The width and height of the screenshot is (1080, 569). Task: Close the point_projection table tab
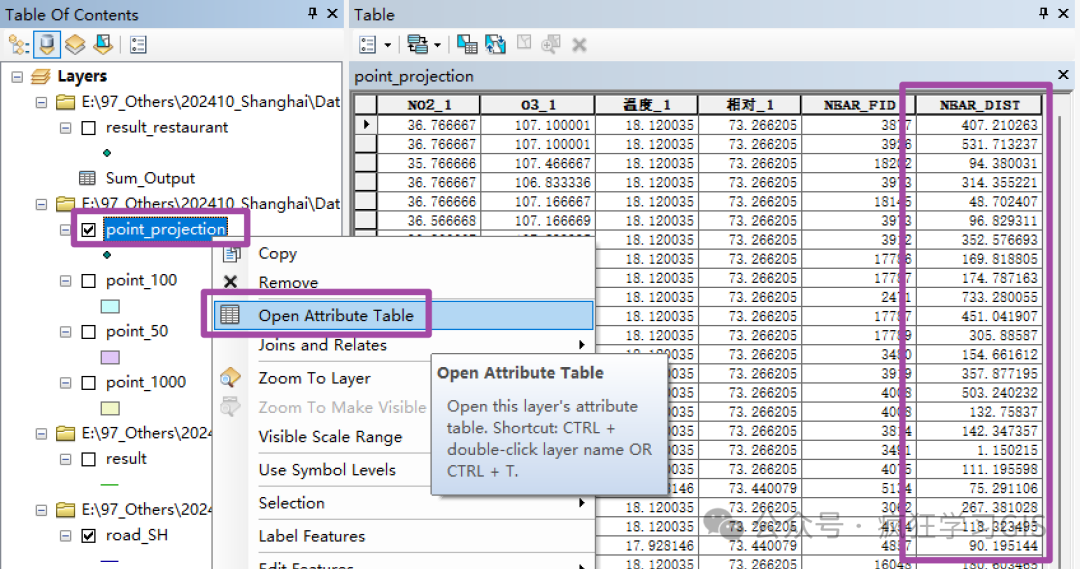click(1063, 74)
